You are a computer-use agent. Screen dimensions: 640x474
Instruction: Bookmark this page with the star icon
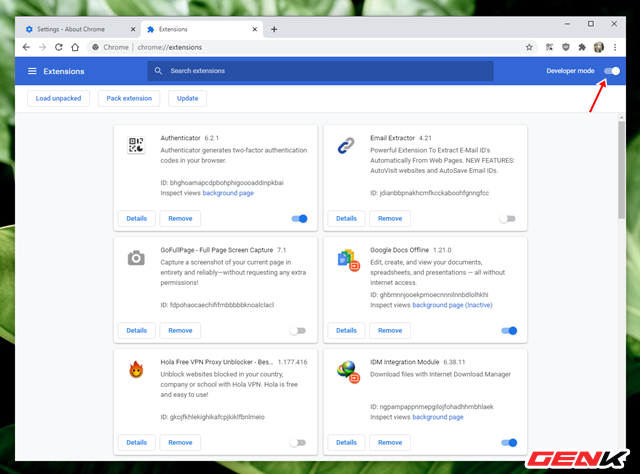[529, 47]
